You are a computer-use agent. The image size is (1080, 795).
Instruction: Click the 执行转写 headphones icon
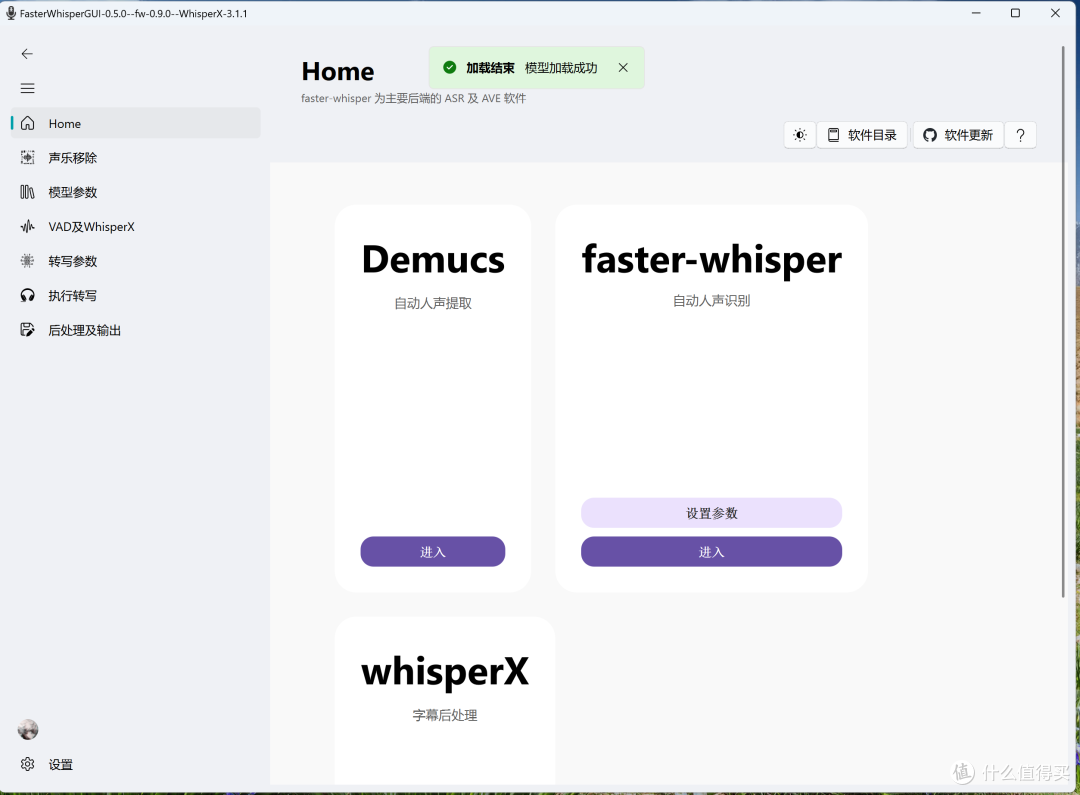(x=28, y=296)
